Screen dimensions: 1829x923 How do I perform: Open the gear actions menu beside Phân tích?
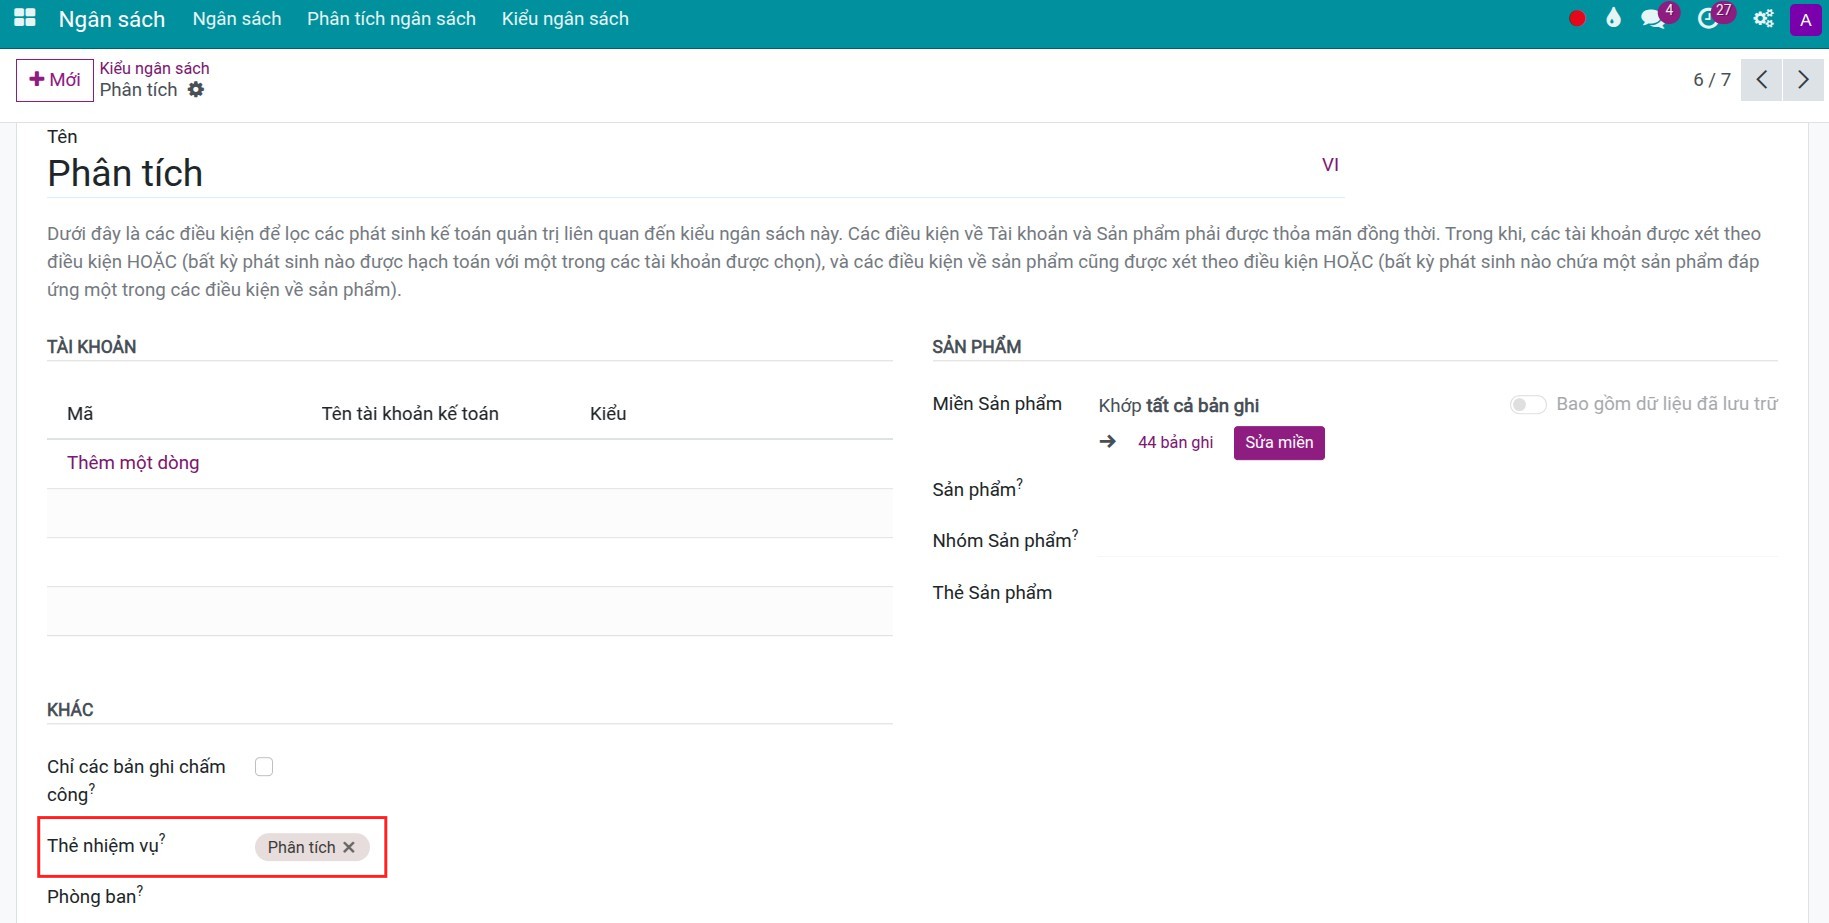tap(196, 90)
